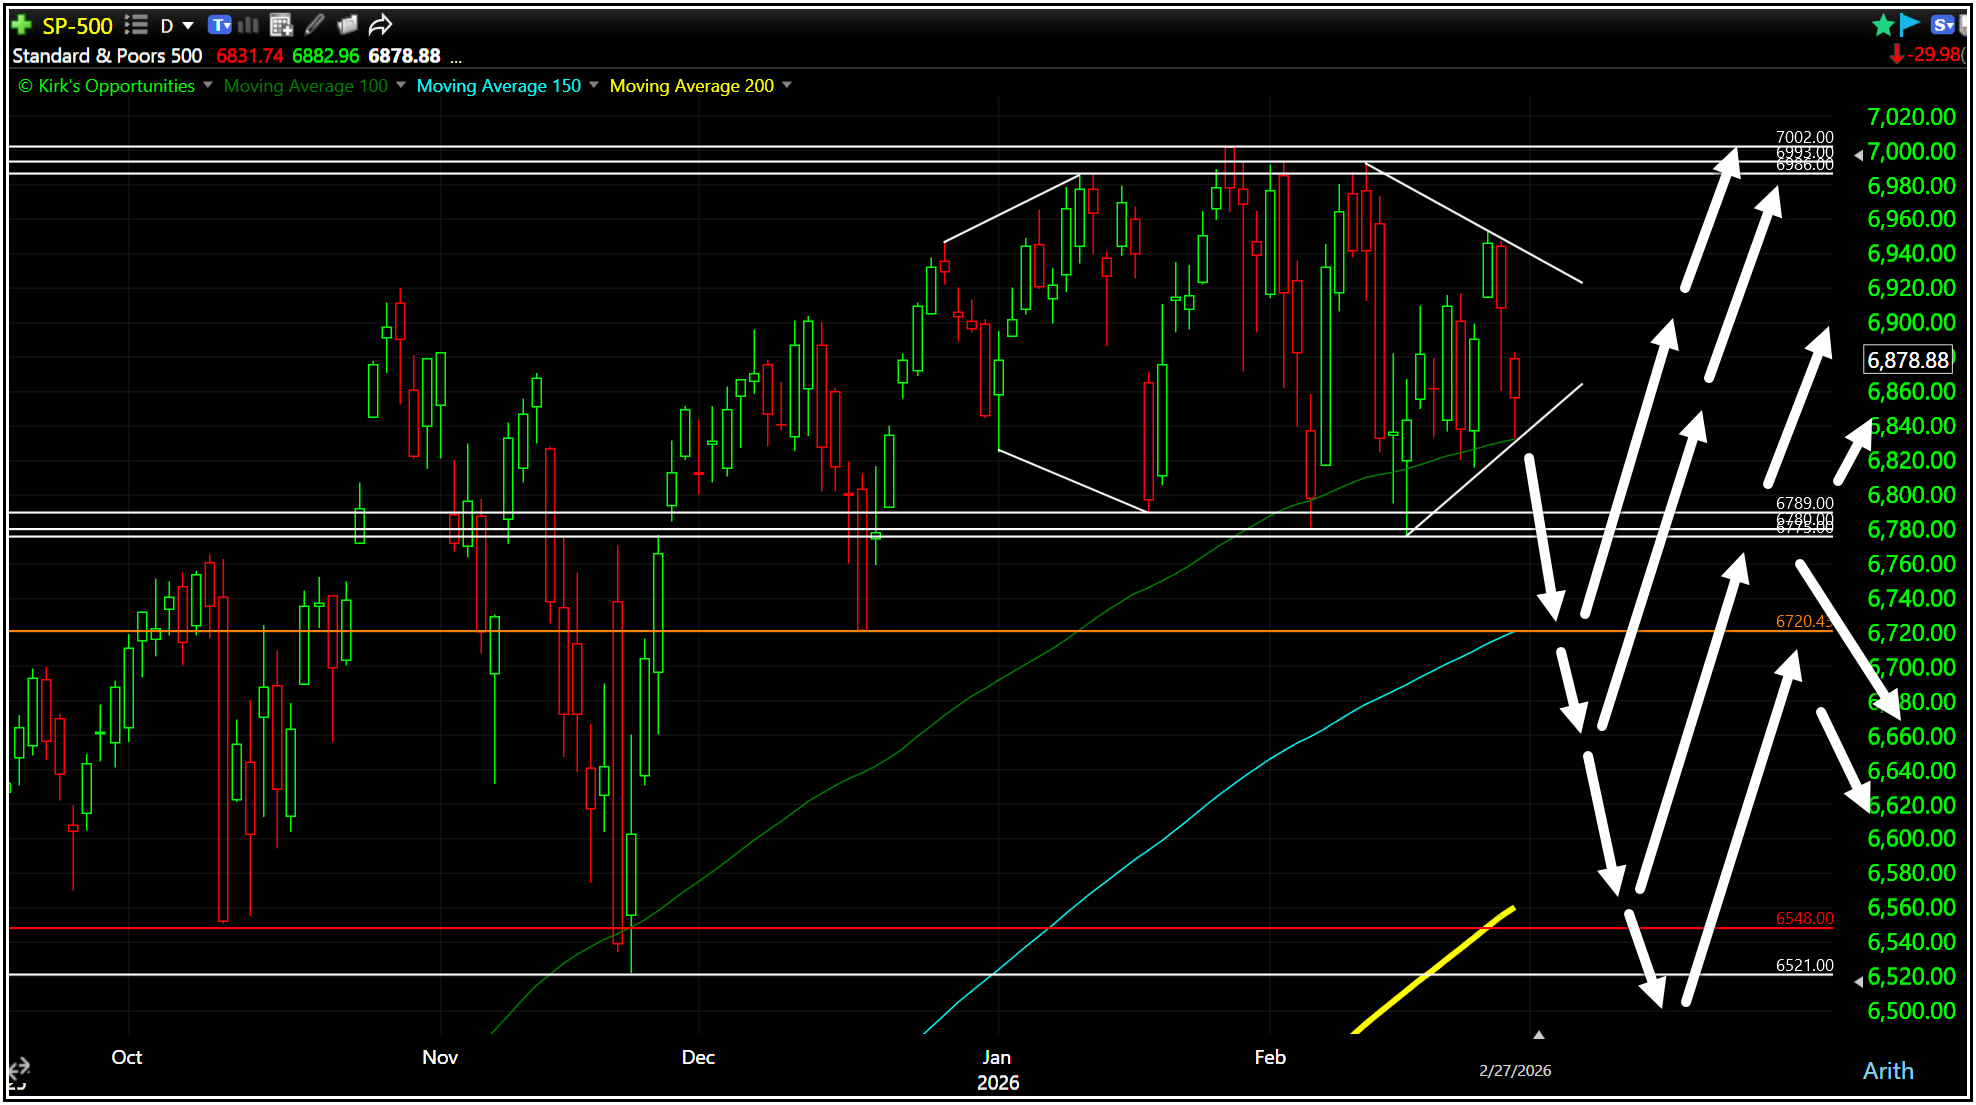Open the symbol list icon beside SP-500
The image size is (1976, 1105).
tap(136, 25)
